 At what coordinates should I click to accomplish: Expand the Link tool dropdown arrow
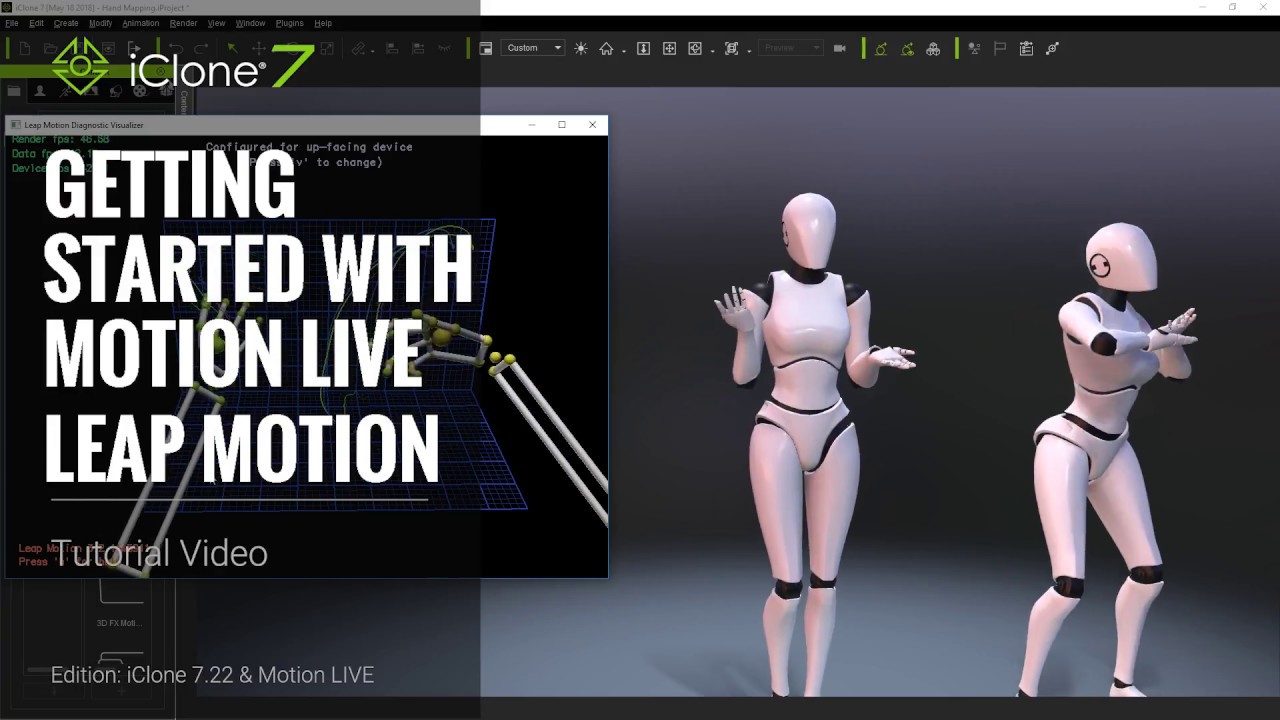coord(375,50)
